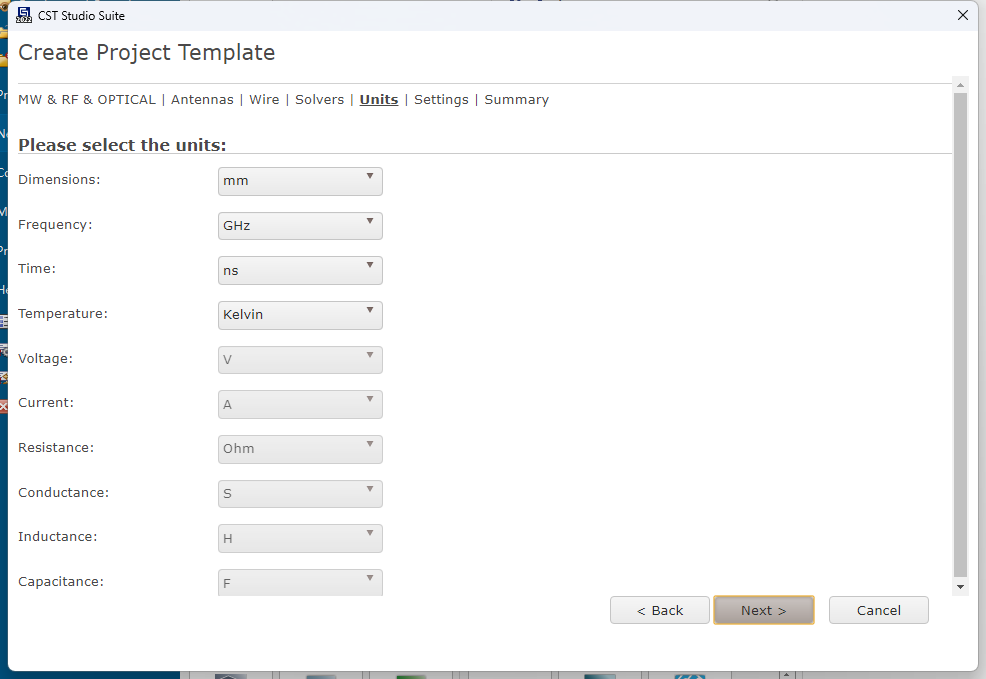This screenshot has width=986, height=679.
Task: Click the Next button
Action: coord(763,610)
